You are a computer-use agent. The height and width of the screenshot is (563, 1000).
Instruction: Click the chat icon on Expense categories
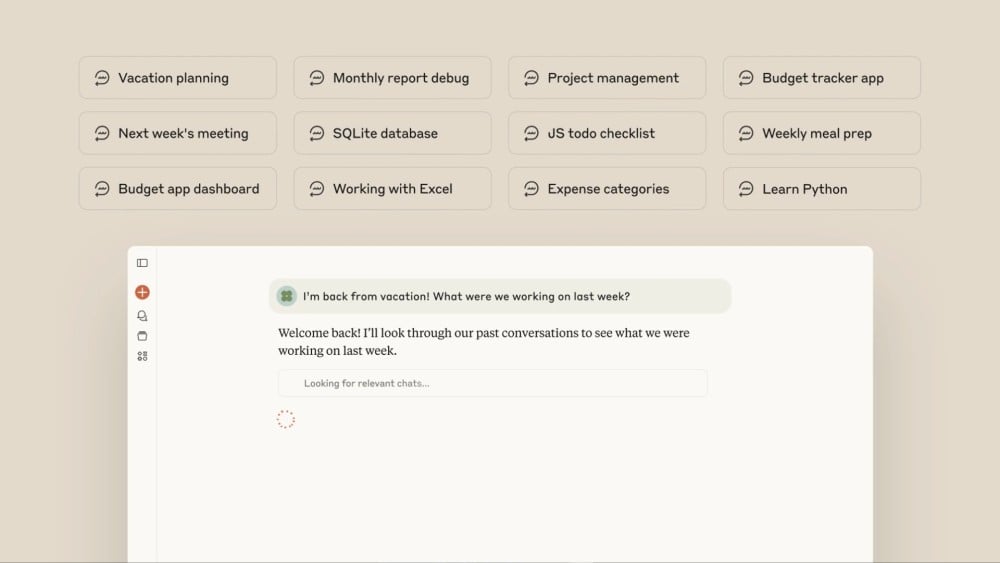coord(532,189)
